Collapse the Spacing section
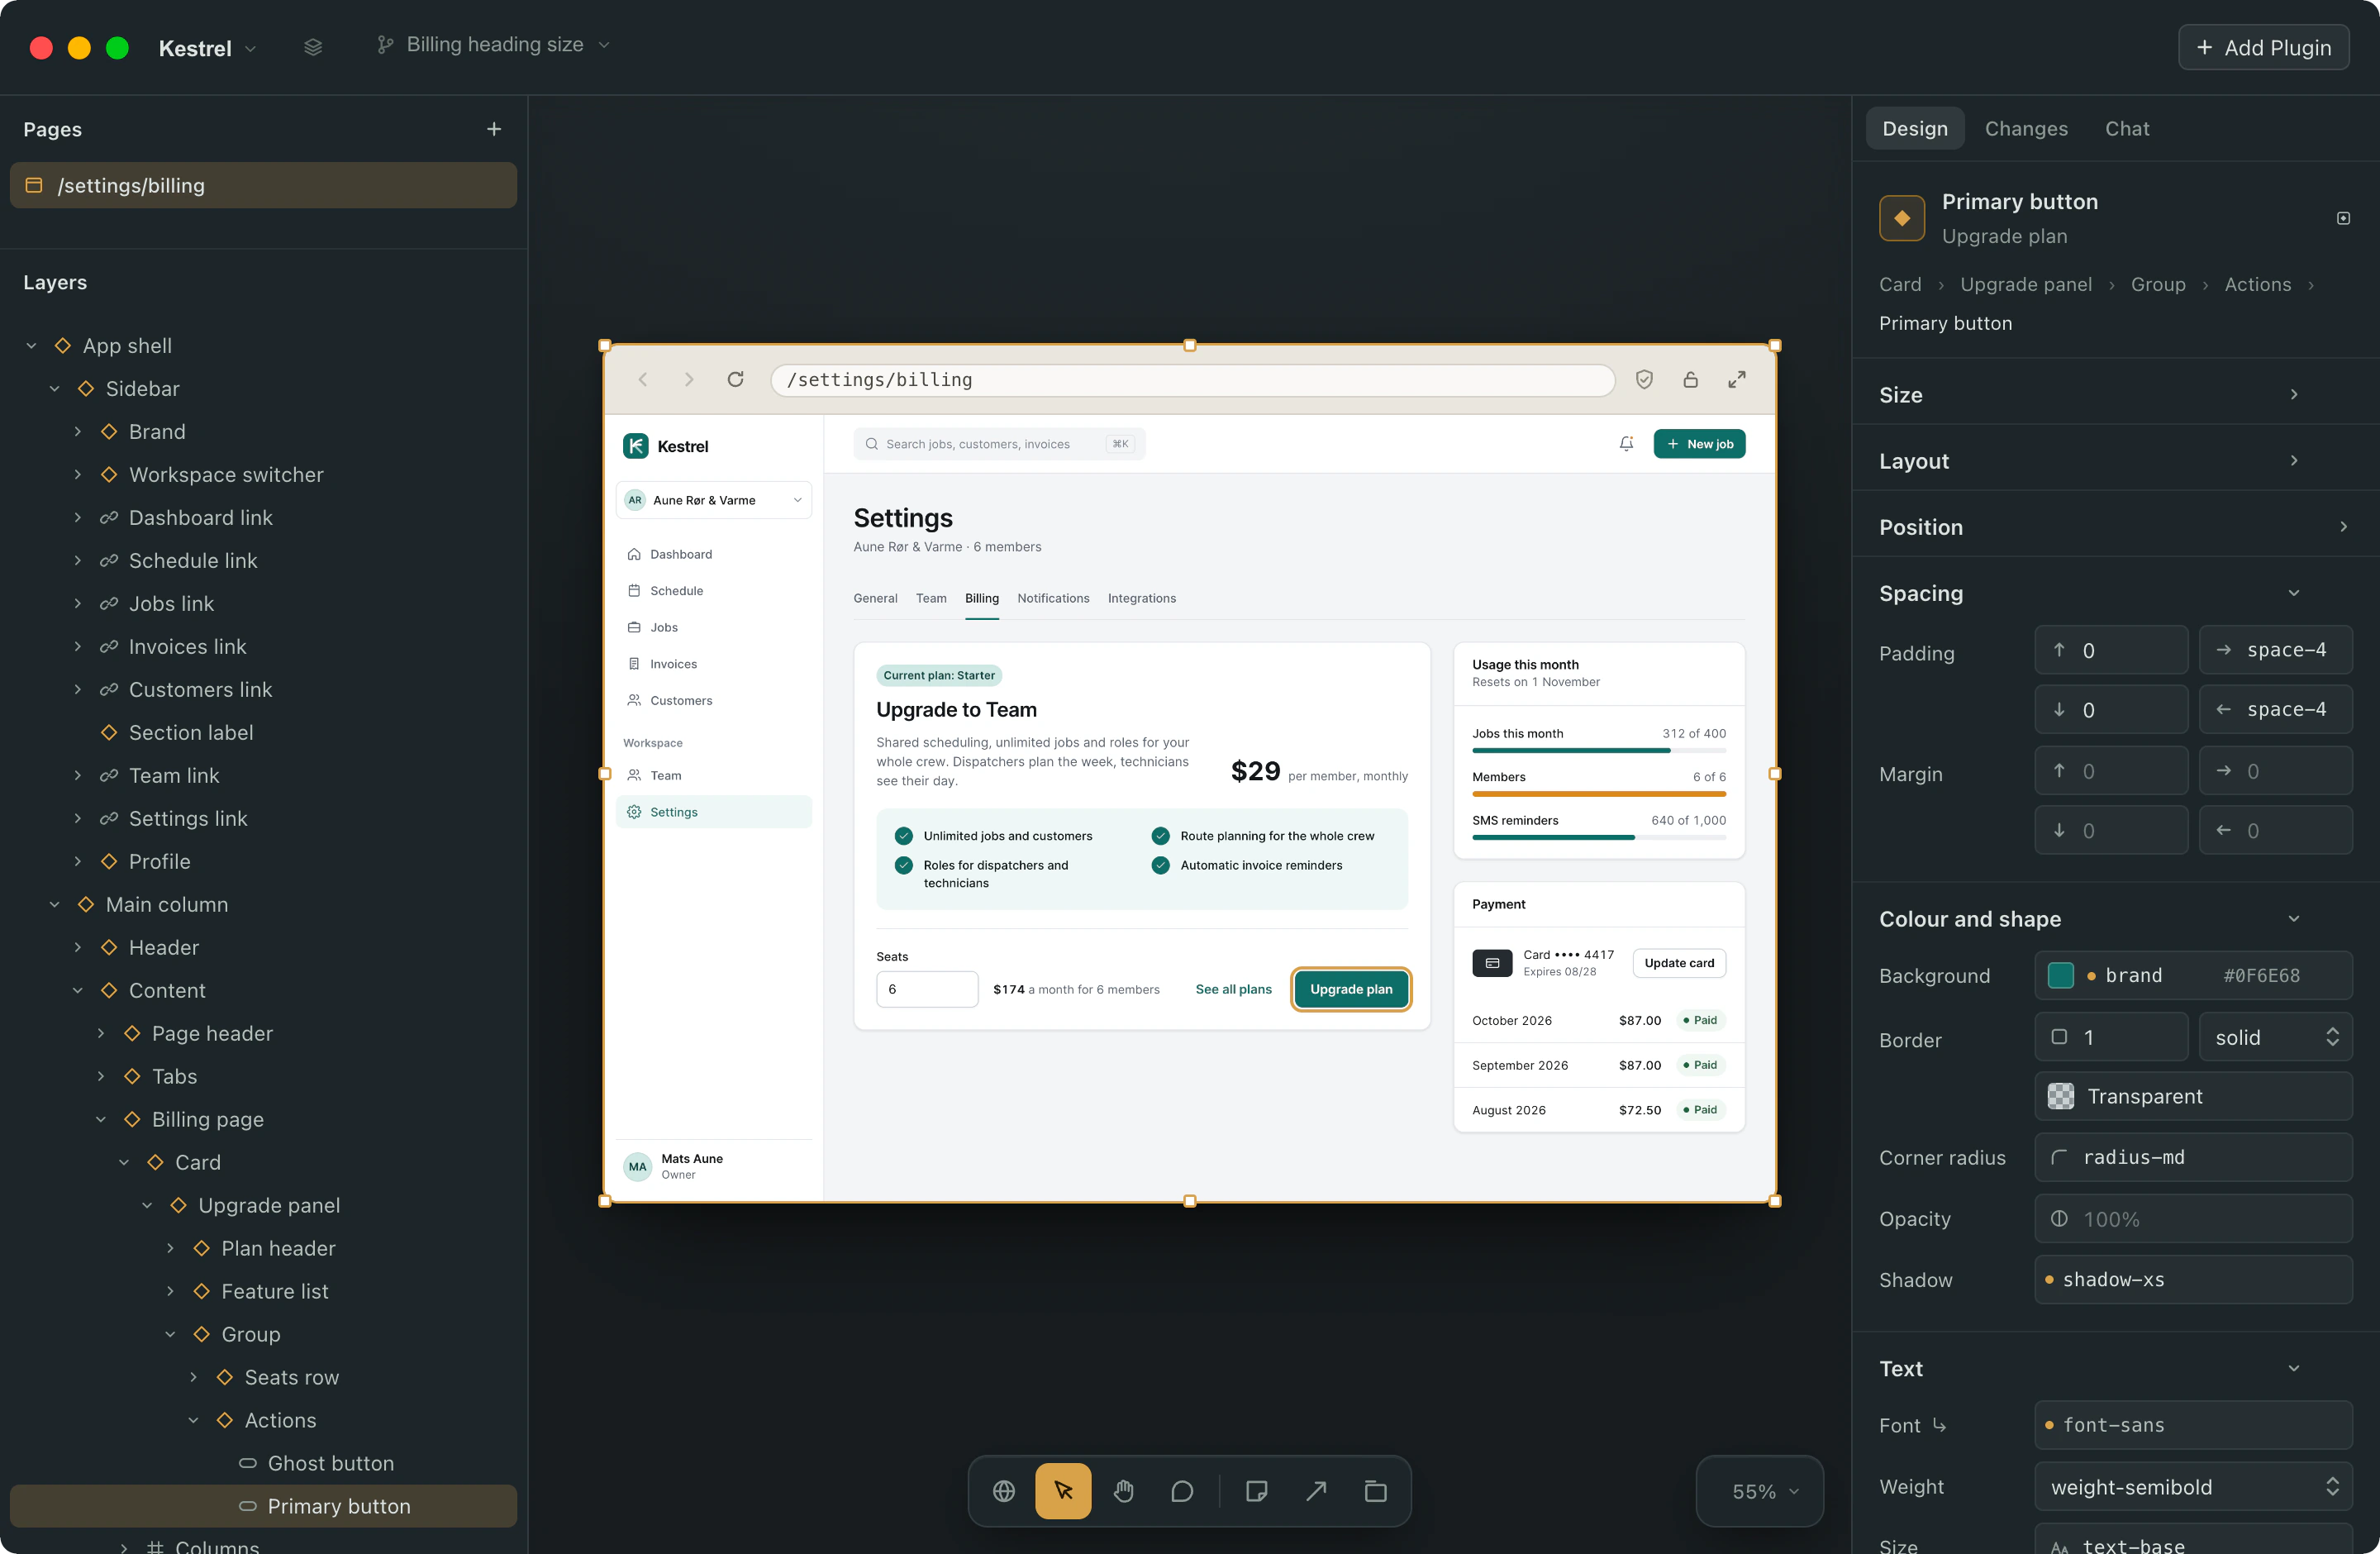Screen dimensions: 2380x1554 (2294, 593)
